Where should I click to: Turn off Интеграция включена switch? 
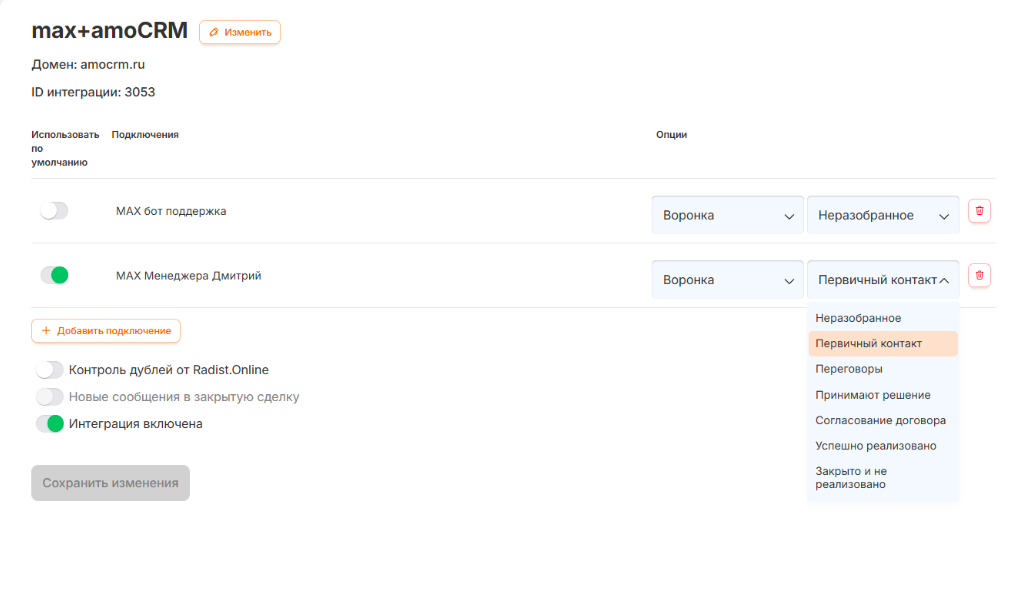coord(49,424)
